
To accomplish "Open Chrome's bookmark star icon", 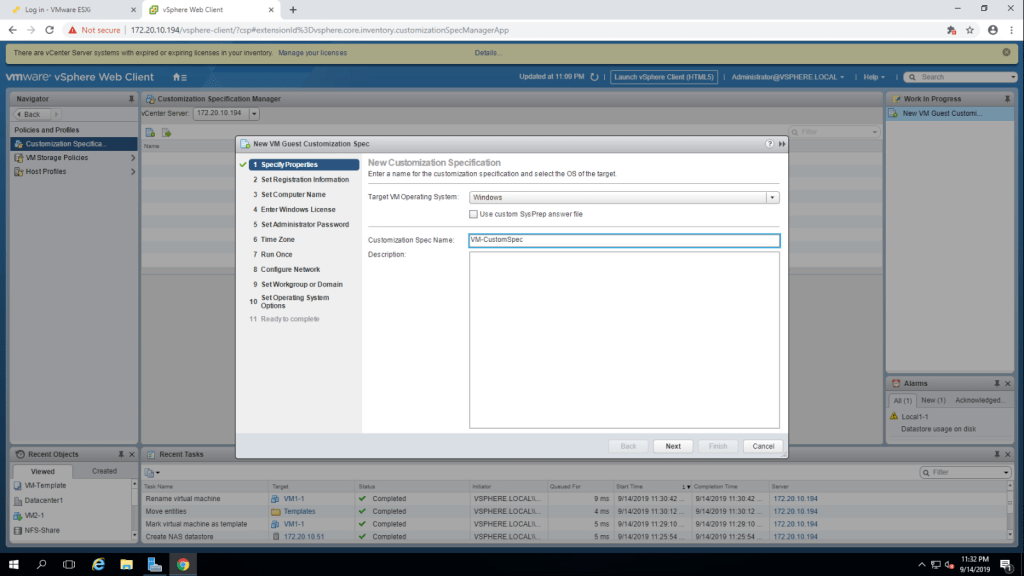I will tap(970, 30).
